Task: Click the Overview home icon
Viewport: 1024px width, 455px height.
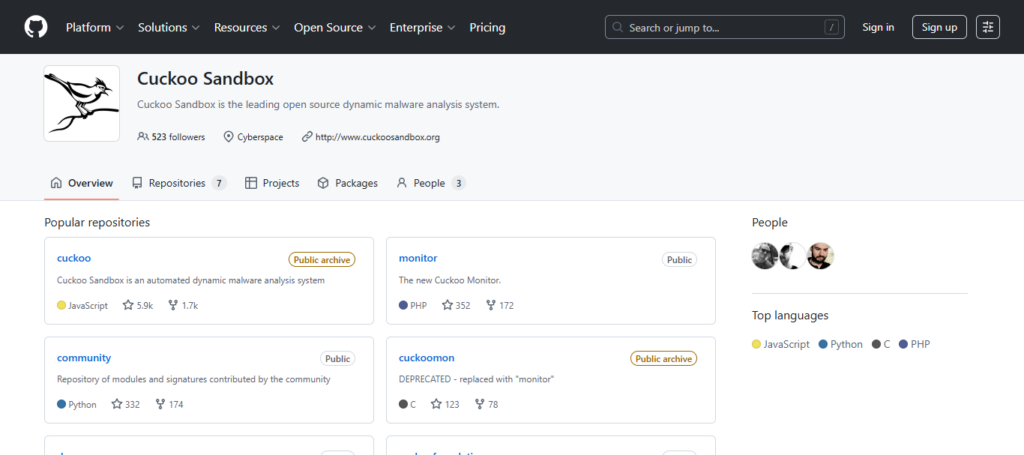Action: pos(56,183)
